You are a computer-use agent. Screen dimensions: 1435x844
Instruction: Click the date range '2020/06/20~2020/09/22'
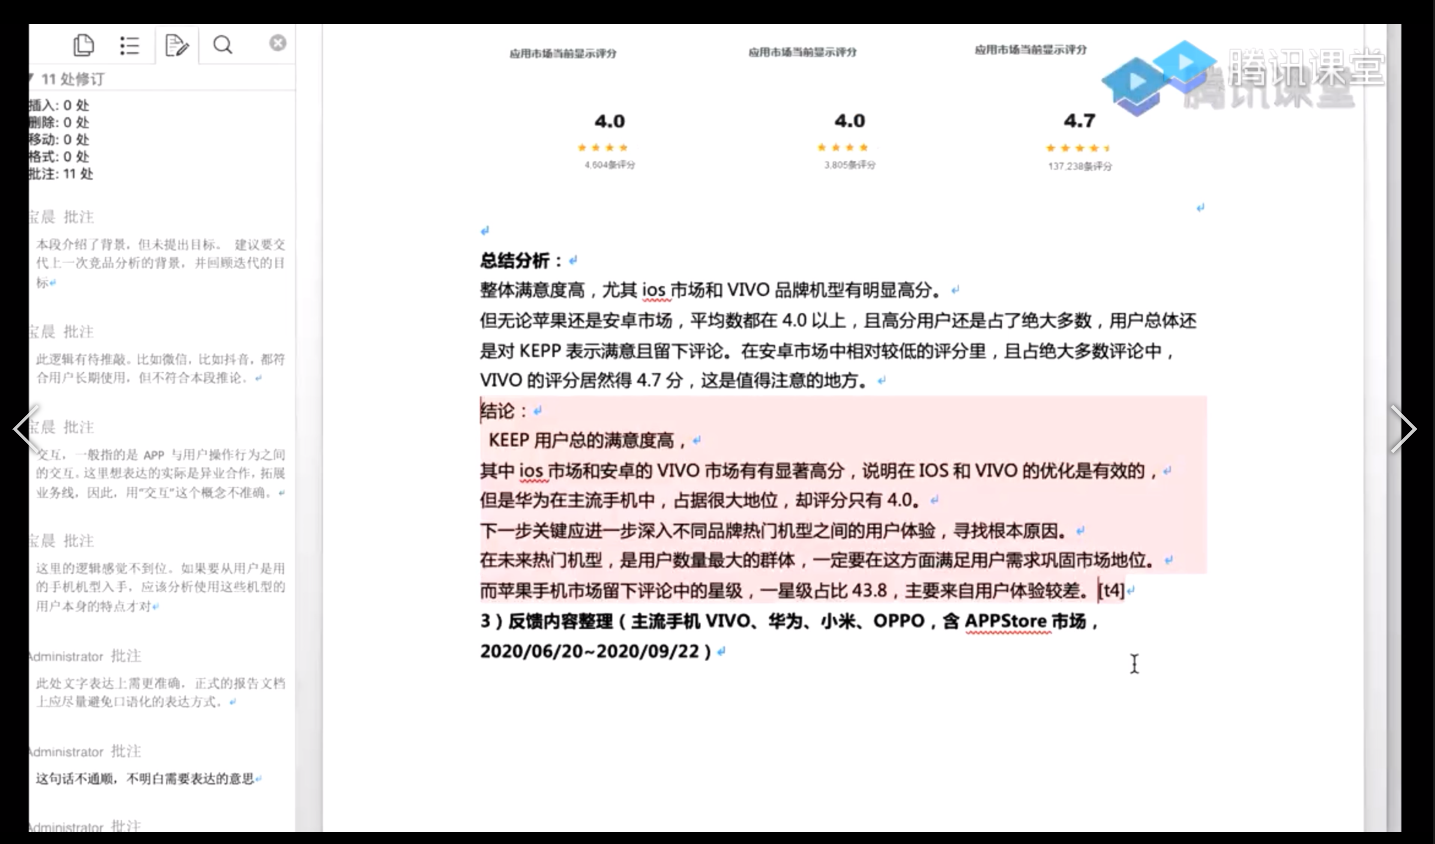pos(590,650)
